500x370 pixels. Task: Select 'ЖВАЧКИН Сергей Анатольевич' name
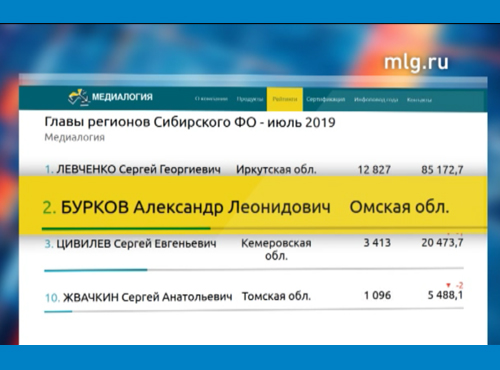click(148, 297)
